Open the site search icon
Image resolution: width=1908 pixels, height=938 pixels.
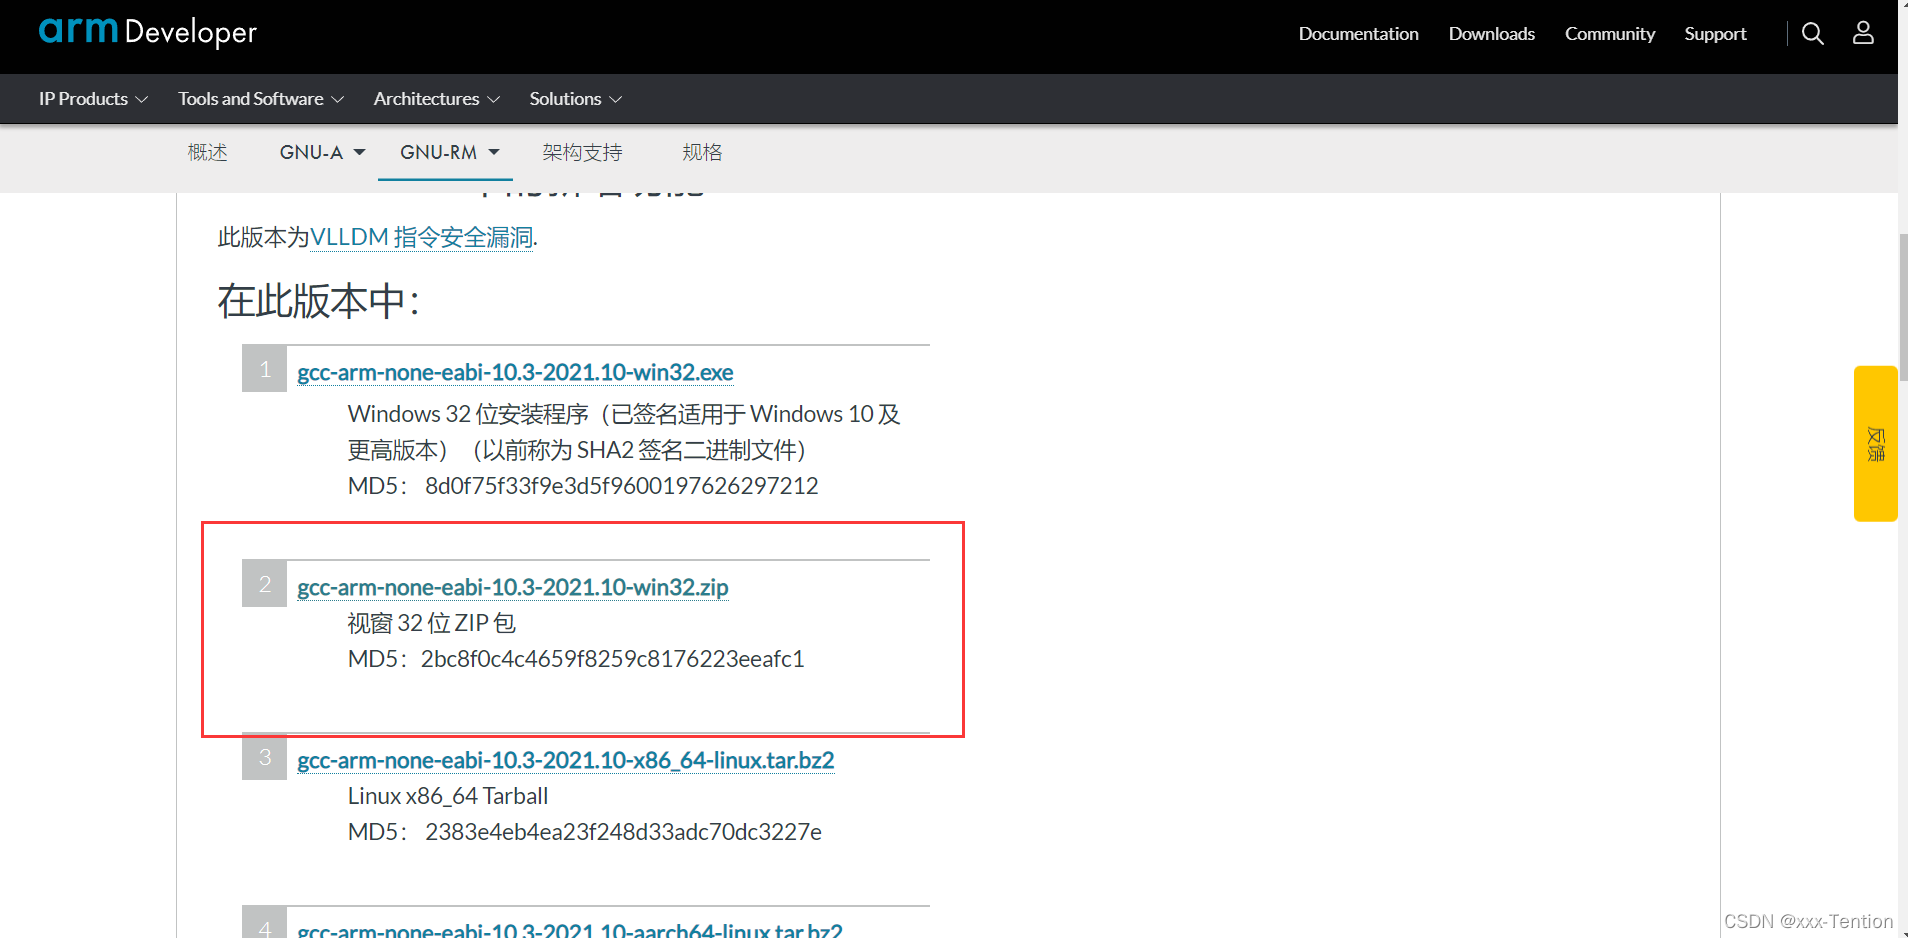tap(1812, 34)
